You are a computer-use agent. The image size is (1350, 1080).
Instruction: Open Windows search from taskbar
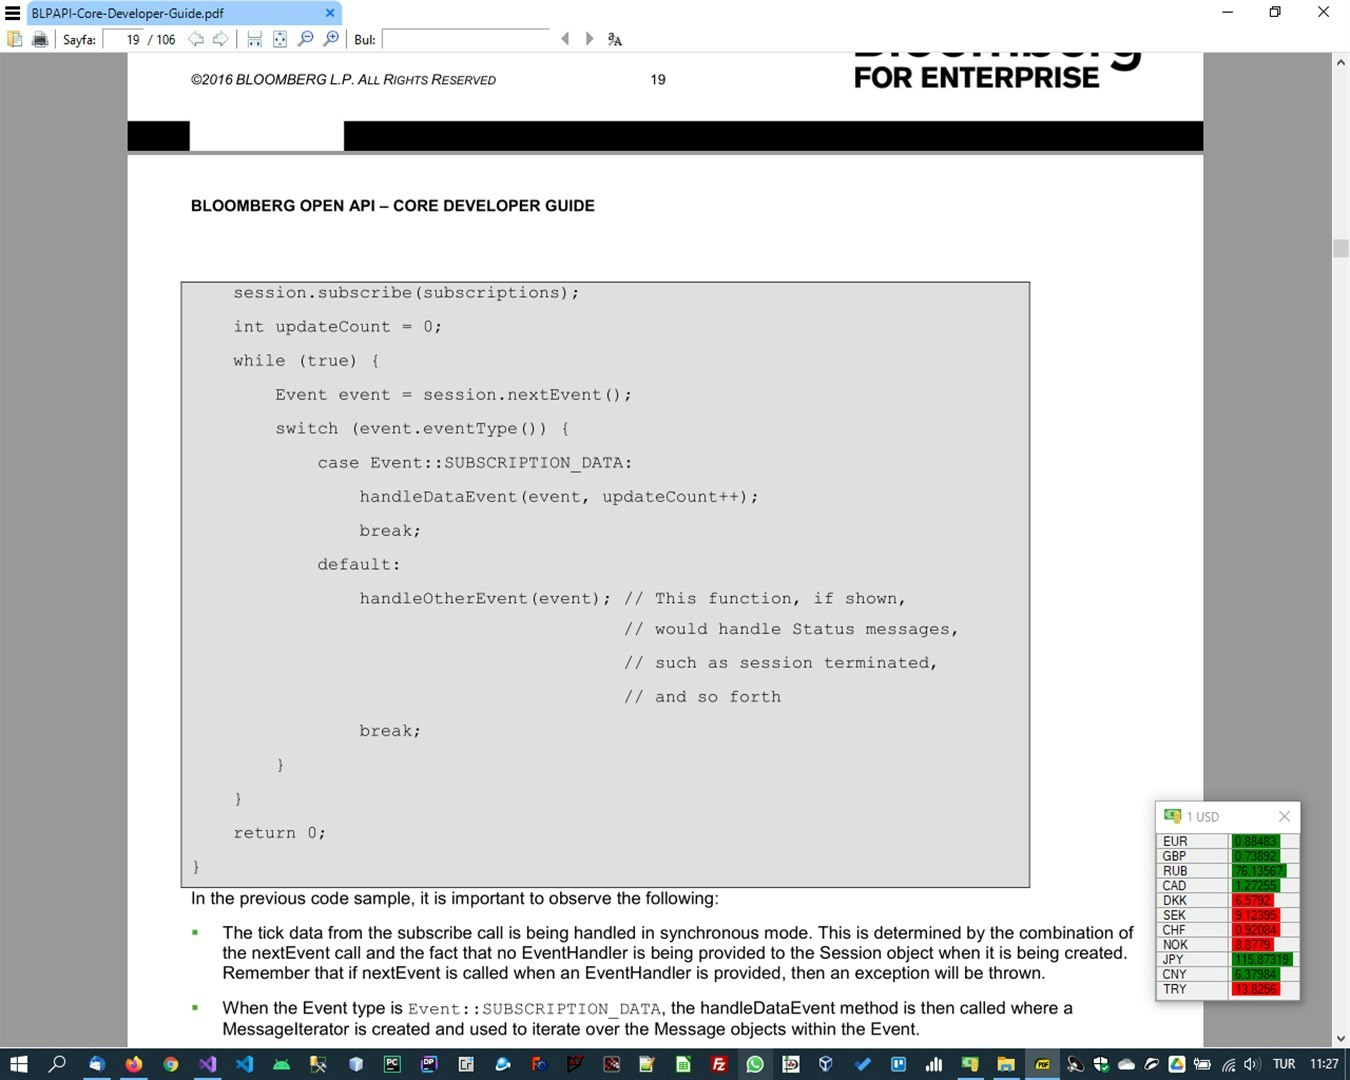tap(57, 1064)
